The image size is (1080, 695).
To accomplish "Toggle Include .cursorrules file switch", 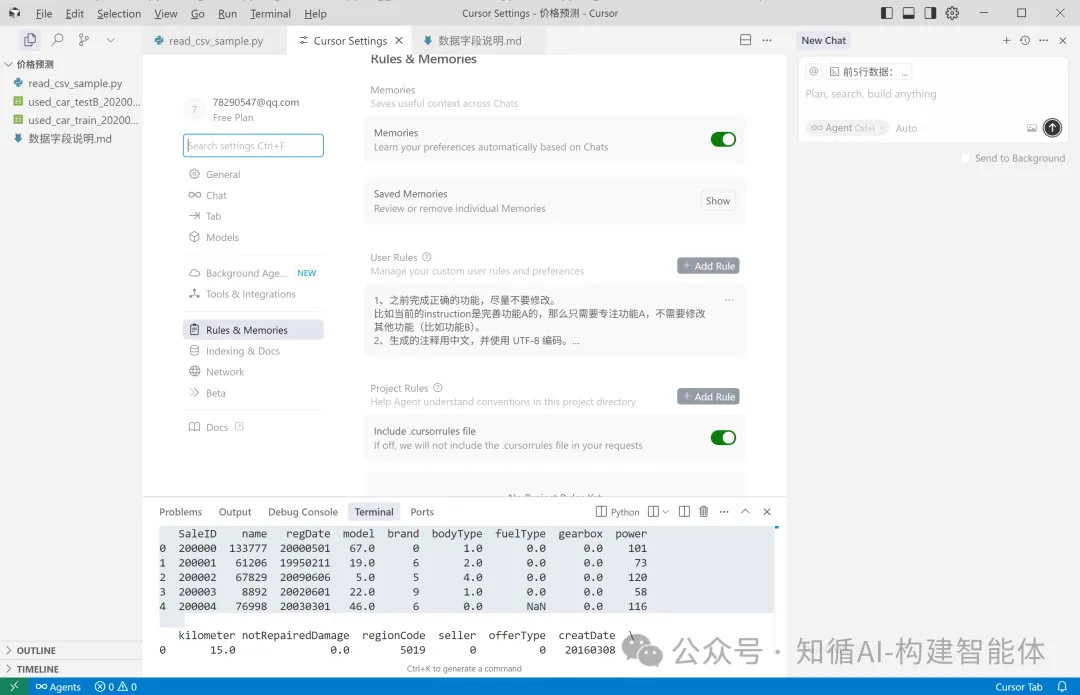I will click(723, 437).
